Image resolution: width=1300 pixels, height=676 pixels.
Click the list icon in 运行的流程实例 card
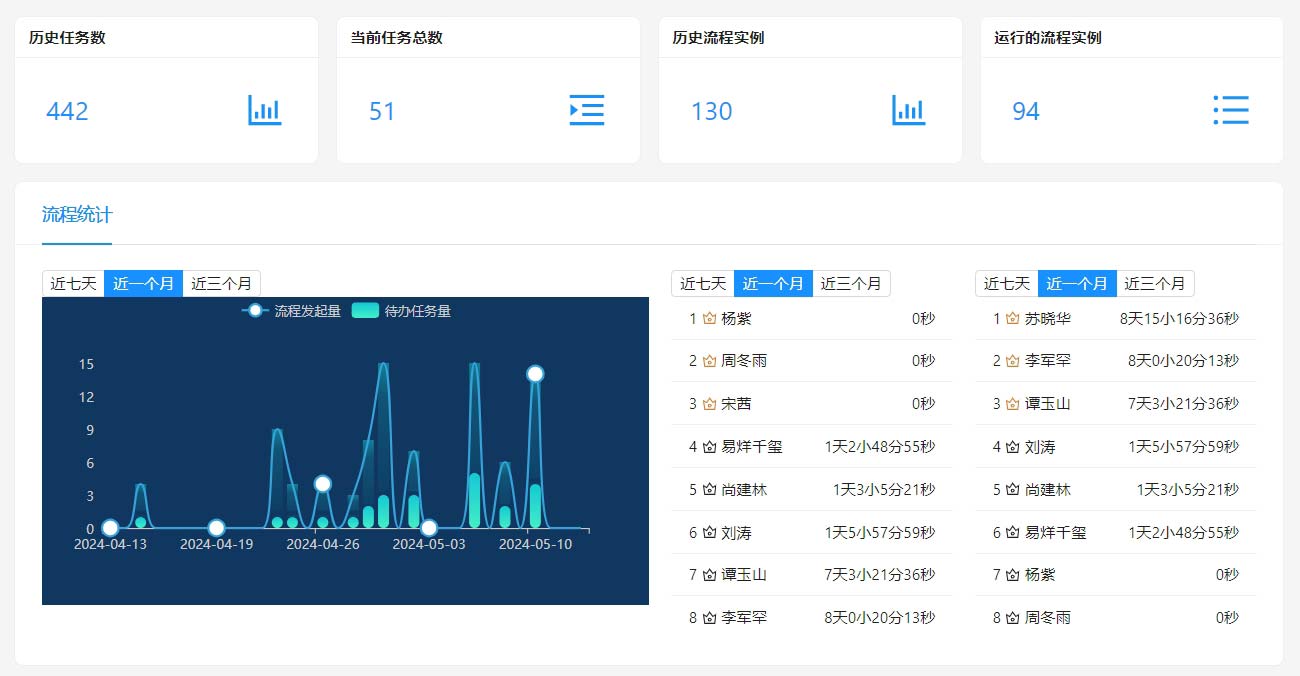[x=1231, y=110]
